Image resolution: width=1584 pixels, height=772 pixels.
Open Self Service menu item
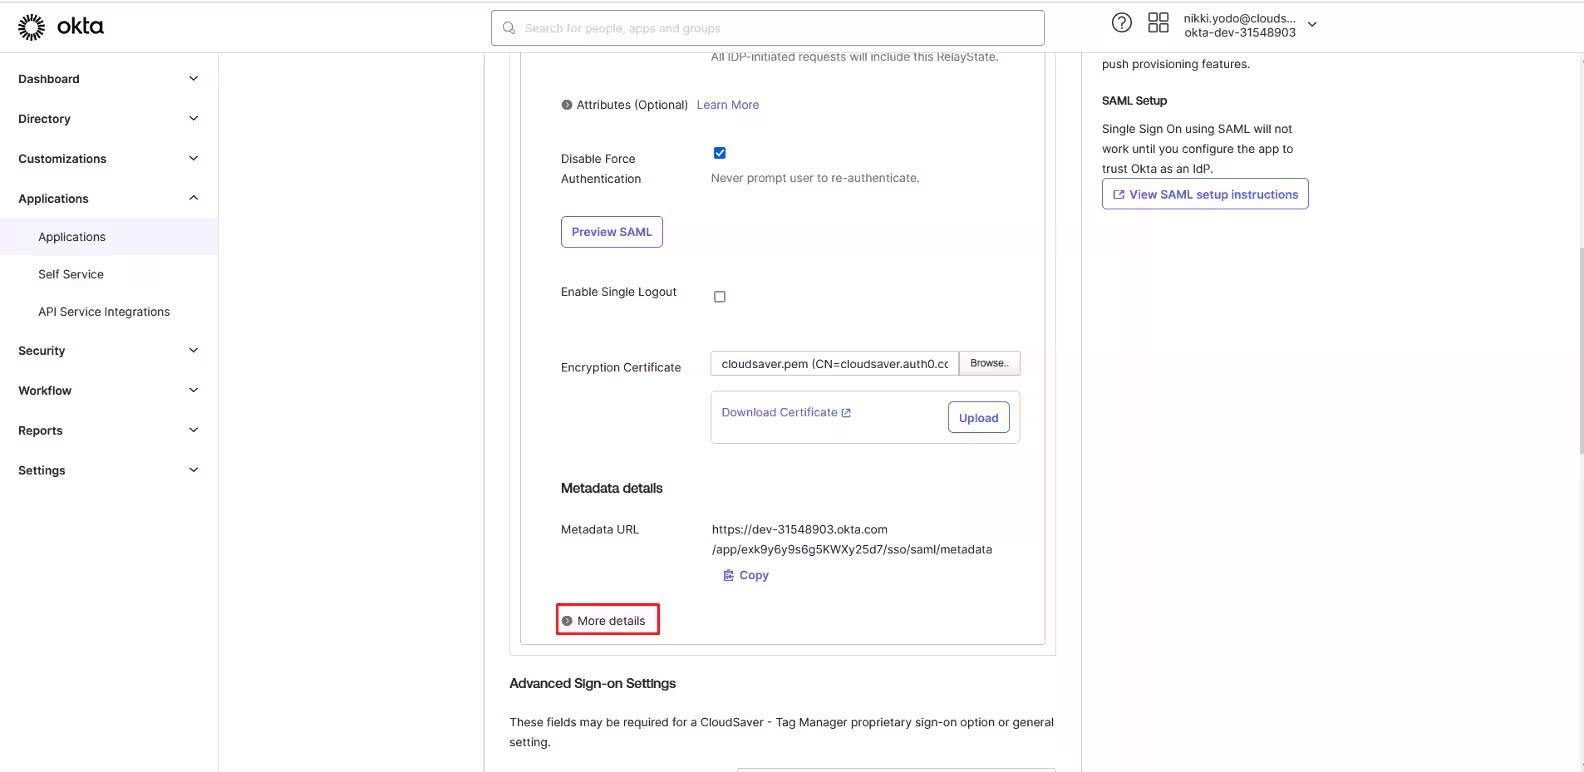coord(71,274)
